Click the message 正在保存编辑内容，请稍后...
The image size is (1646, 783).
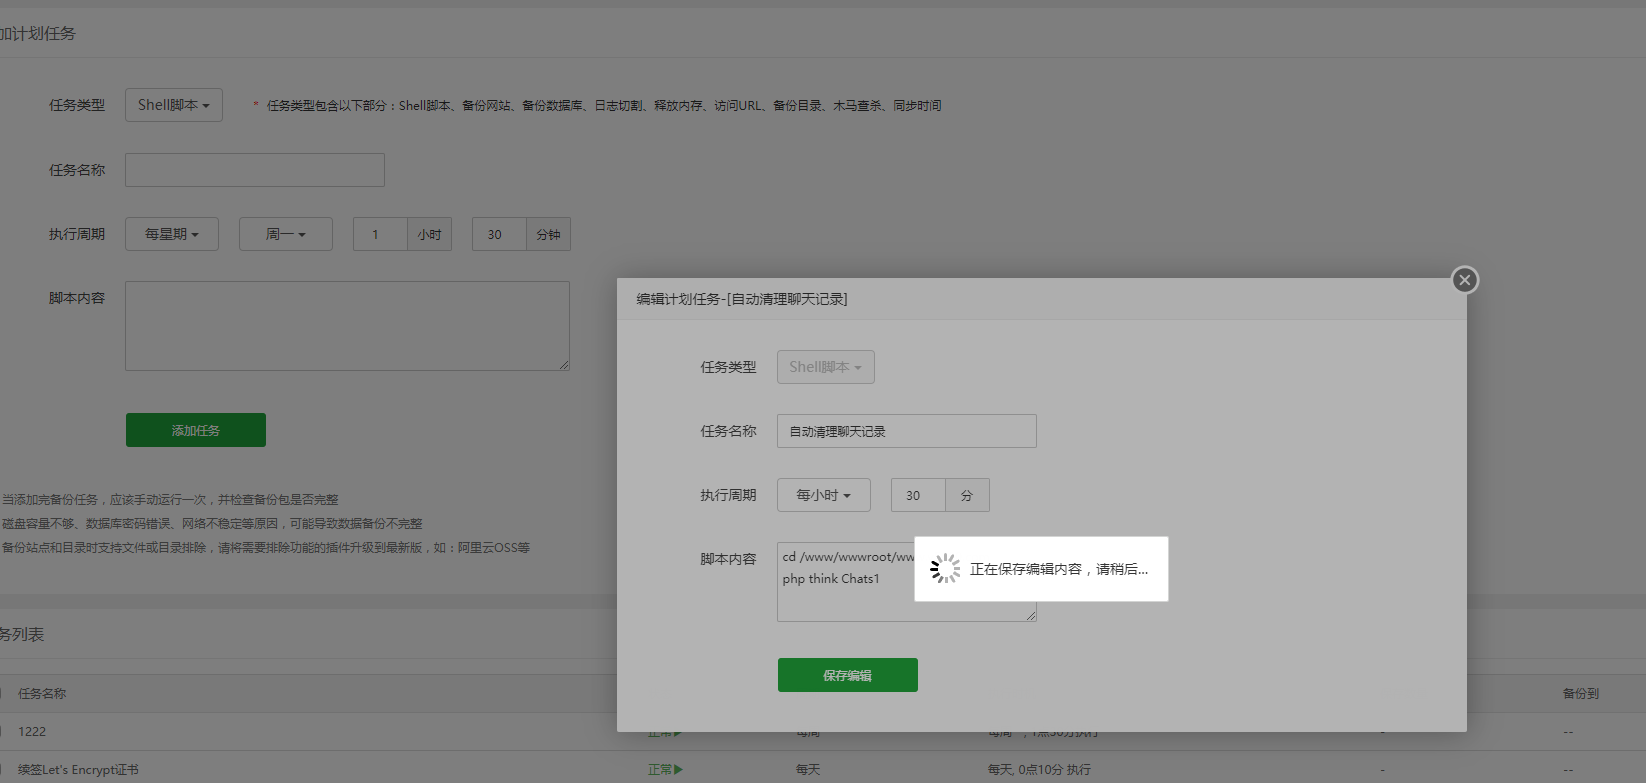pos(1059,569)
